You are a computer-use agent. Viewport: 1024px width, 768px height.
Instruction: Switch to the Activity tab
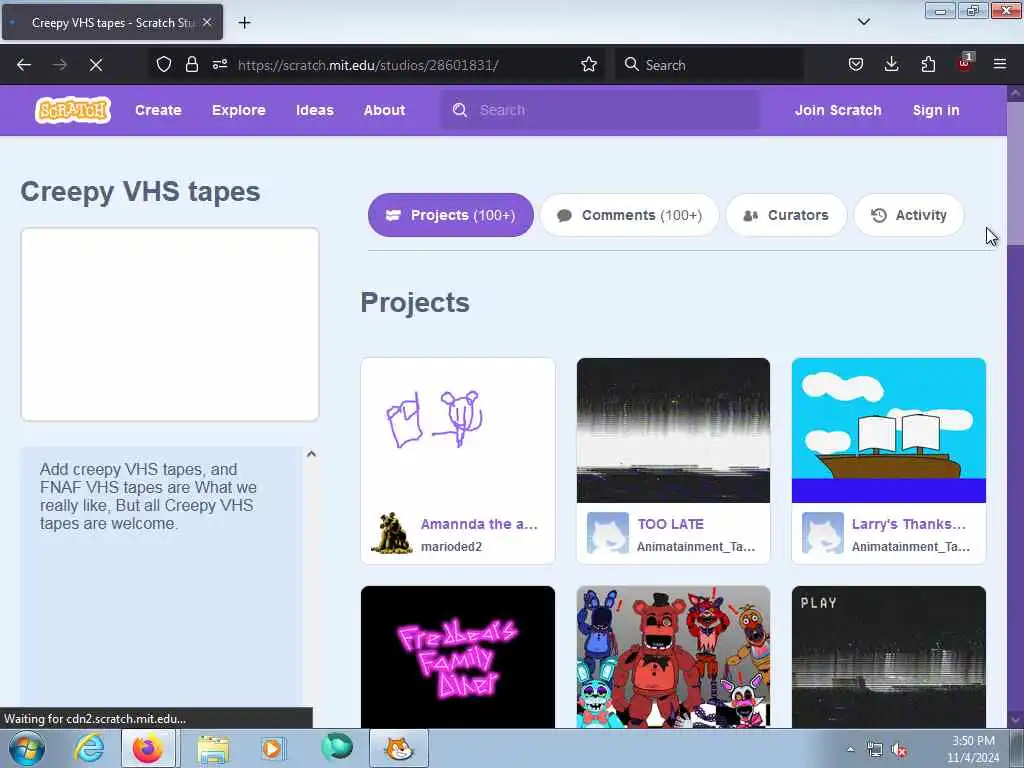click(x=908, y=215)
